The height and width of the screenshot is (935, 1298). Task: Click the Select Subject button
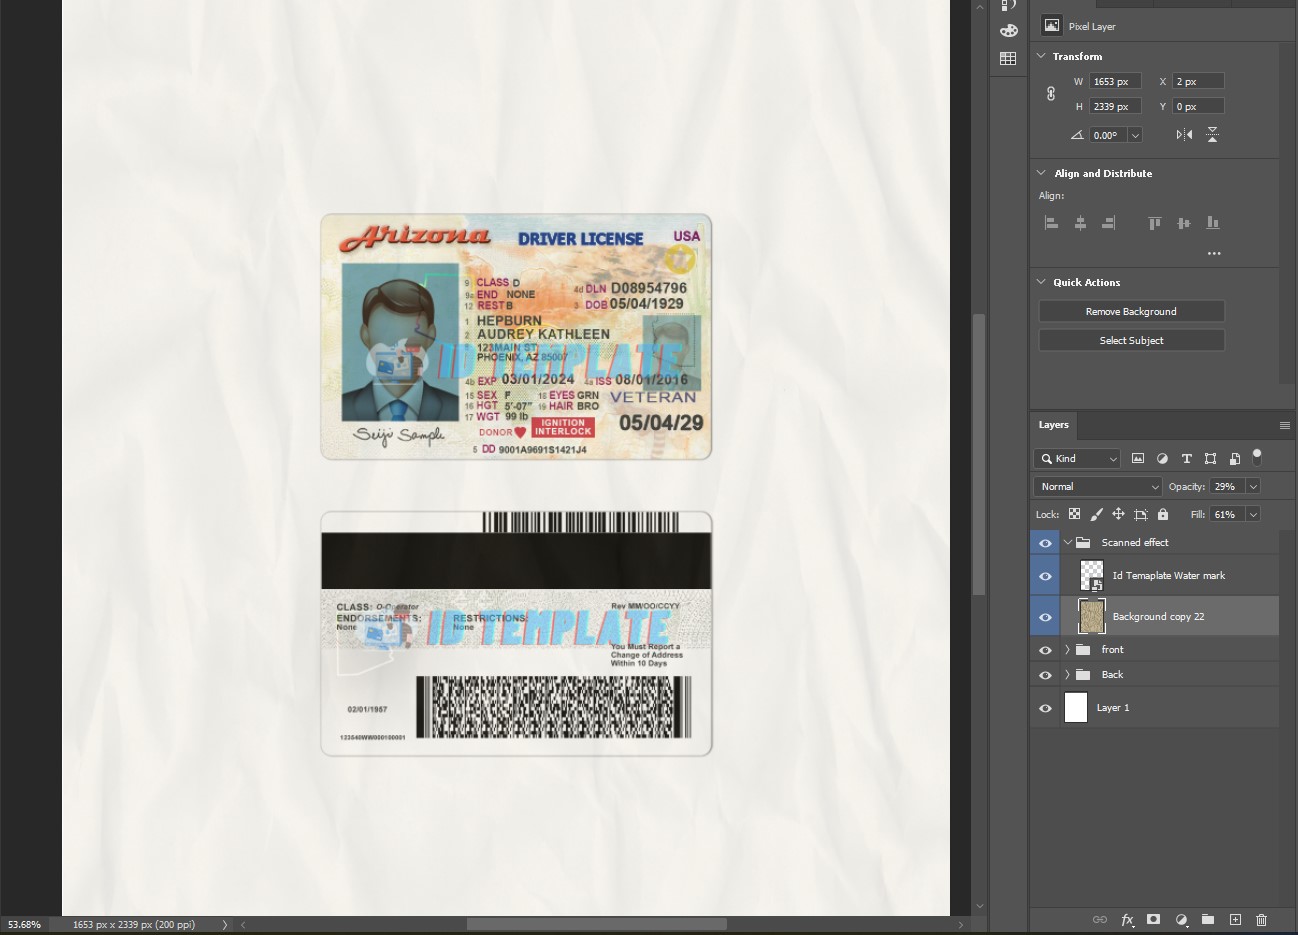tap(1131, 340)
